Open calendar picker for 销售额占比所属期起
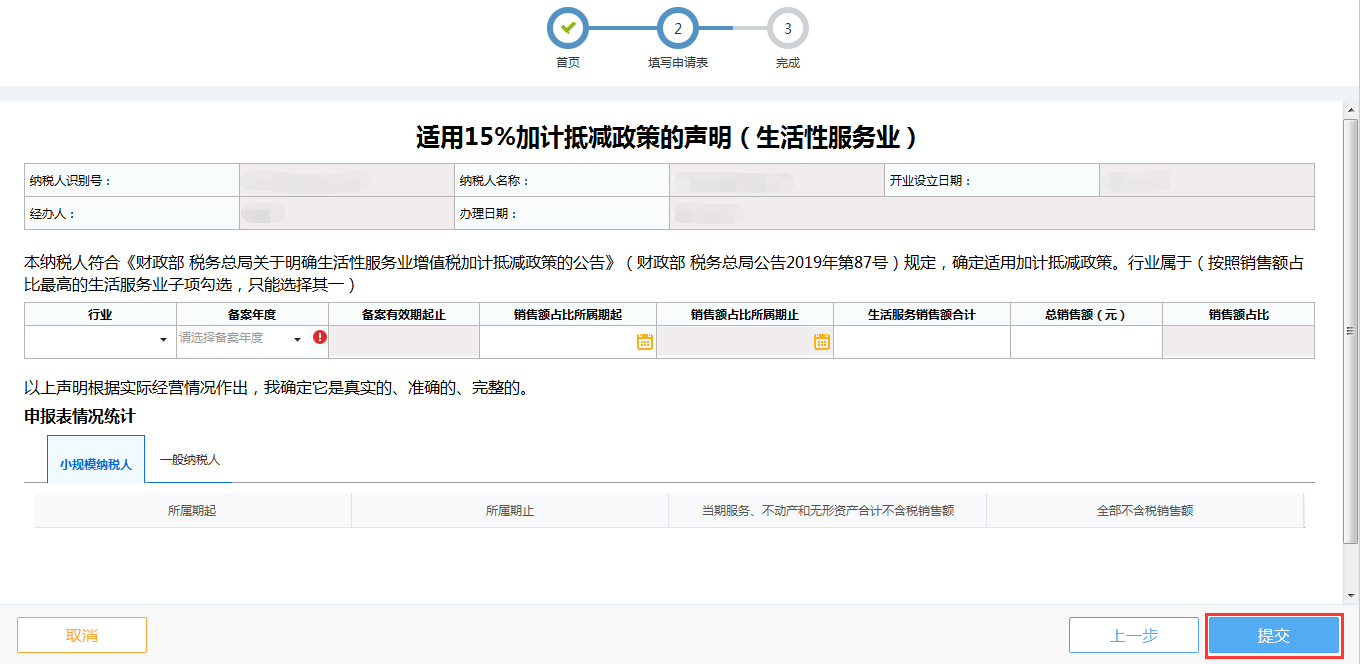This screenshot has width=1360, height=664. coord(645,342)
